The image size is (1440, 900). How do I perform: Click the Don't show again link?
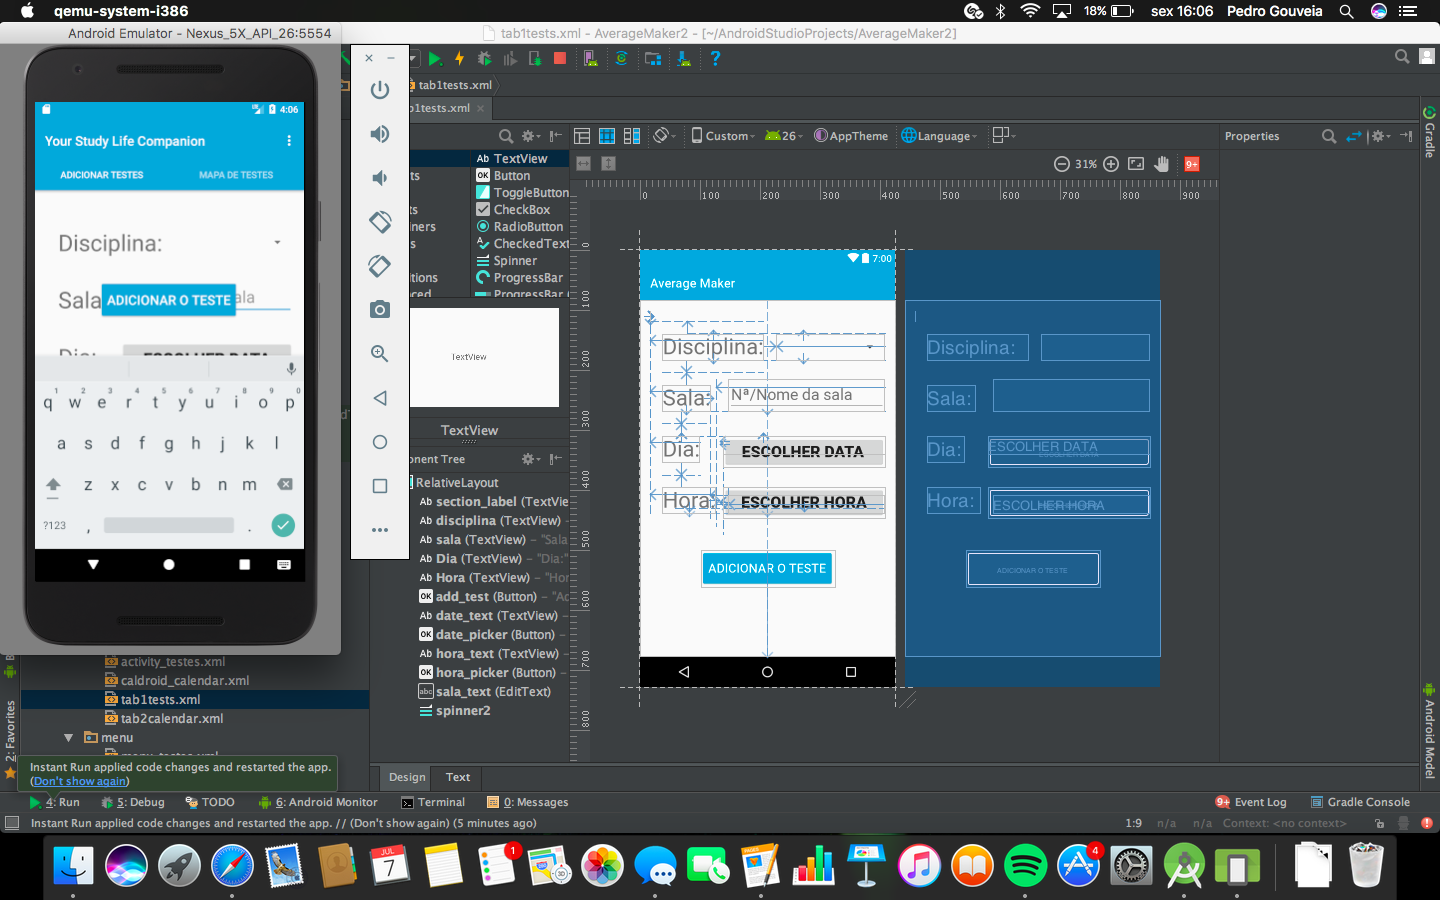coord(80,781)
